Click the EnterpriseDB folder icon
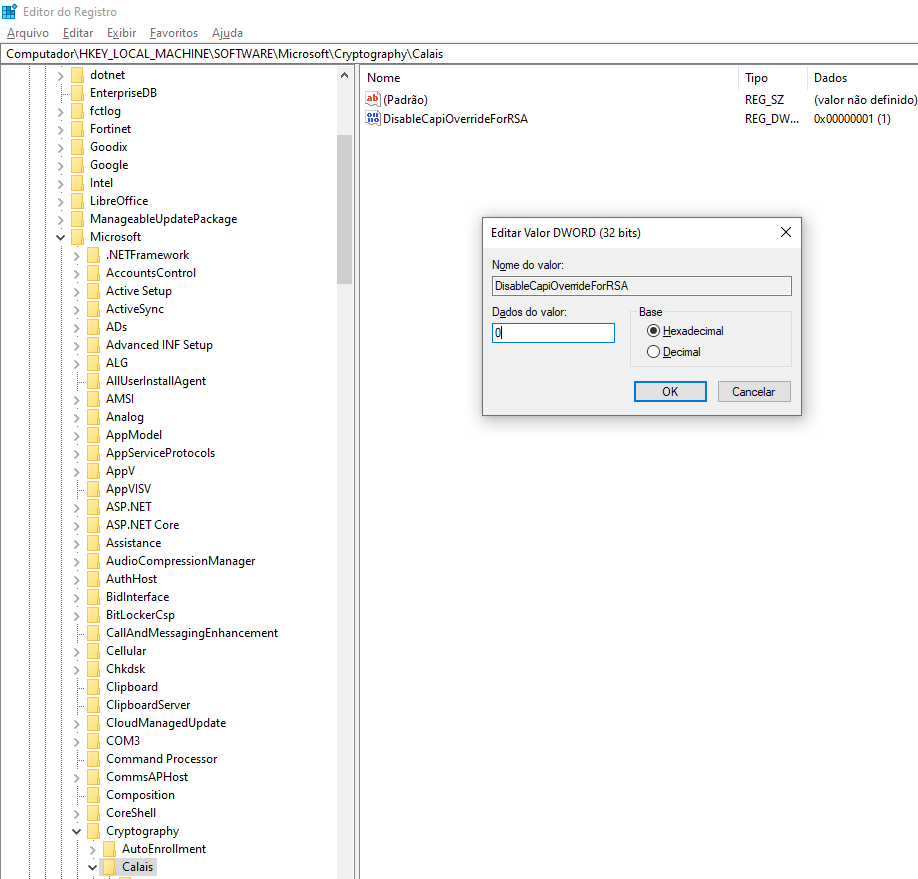This screenshot has width=918, height=879. [x=77, y=93]
